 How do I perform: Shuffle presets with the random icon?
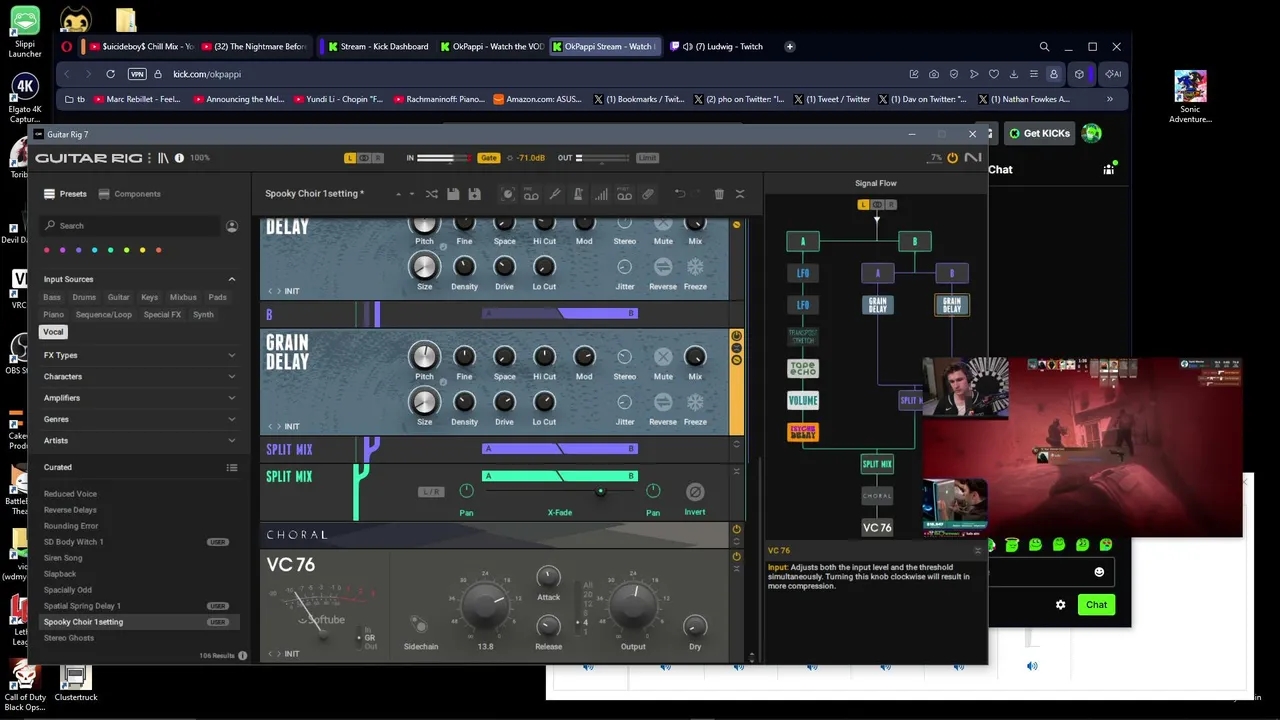click(431, 194)
